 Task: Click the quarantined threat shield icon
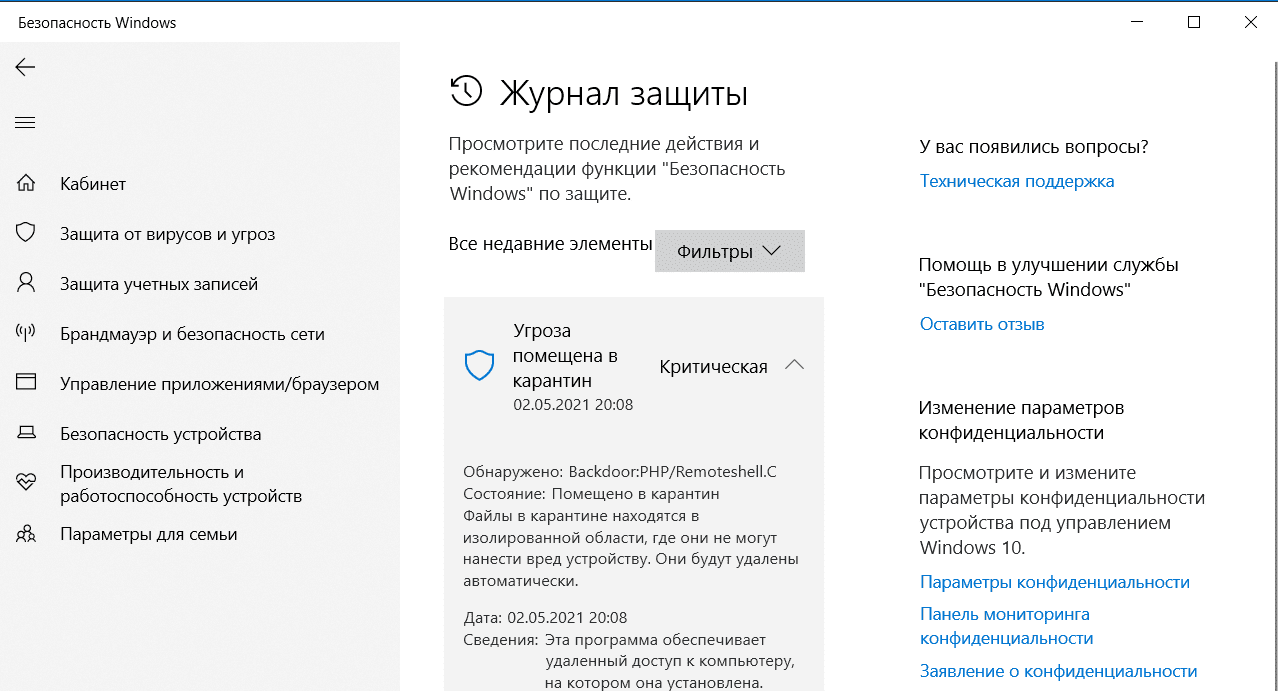[480, 366]
